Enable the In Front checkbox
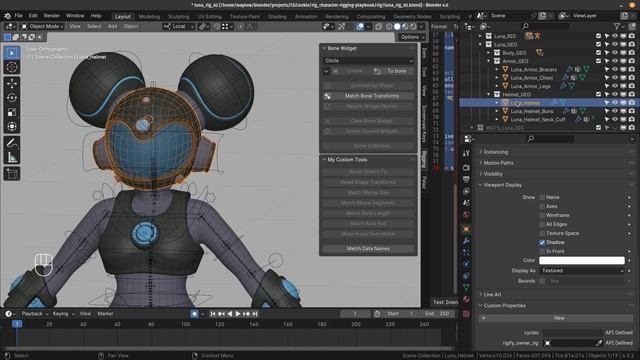This screenshot has width=640, height=360. (x=542, y=251)
